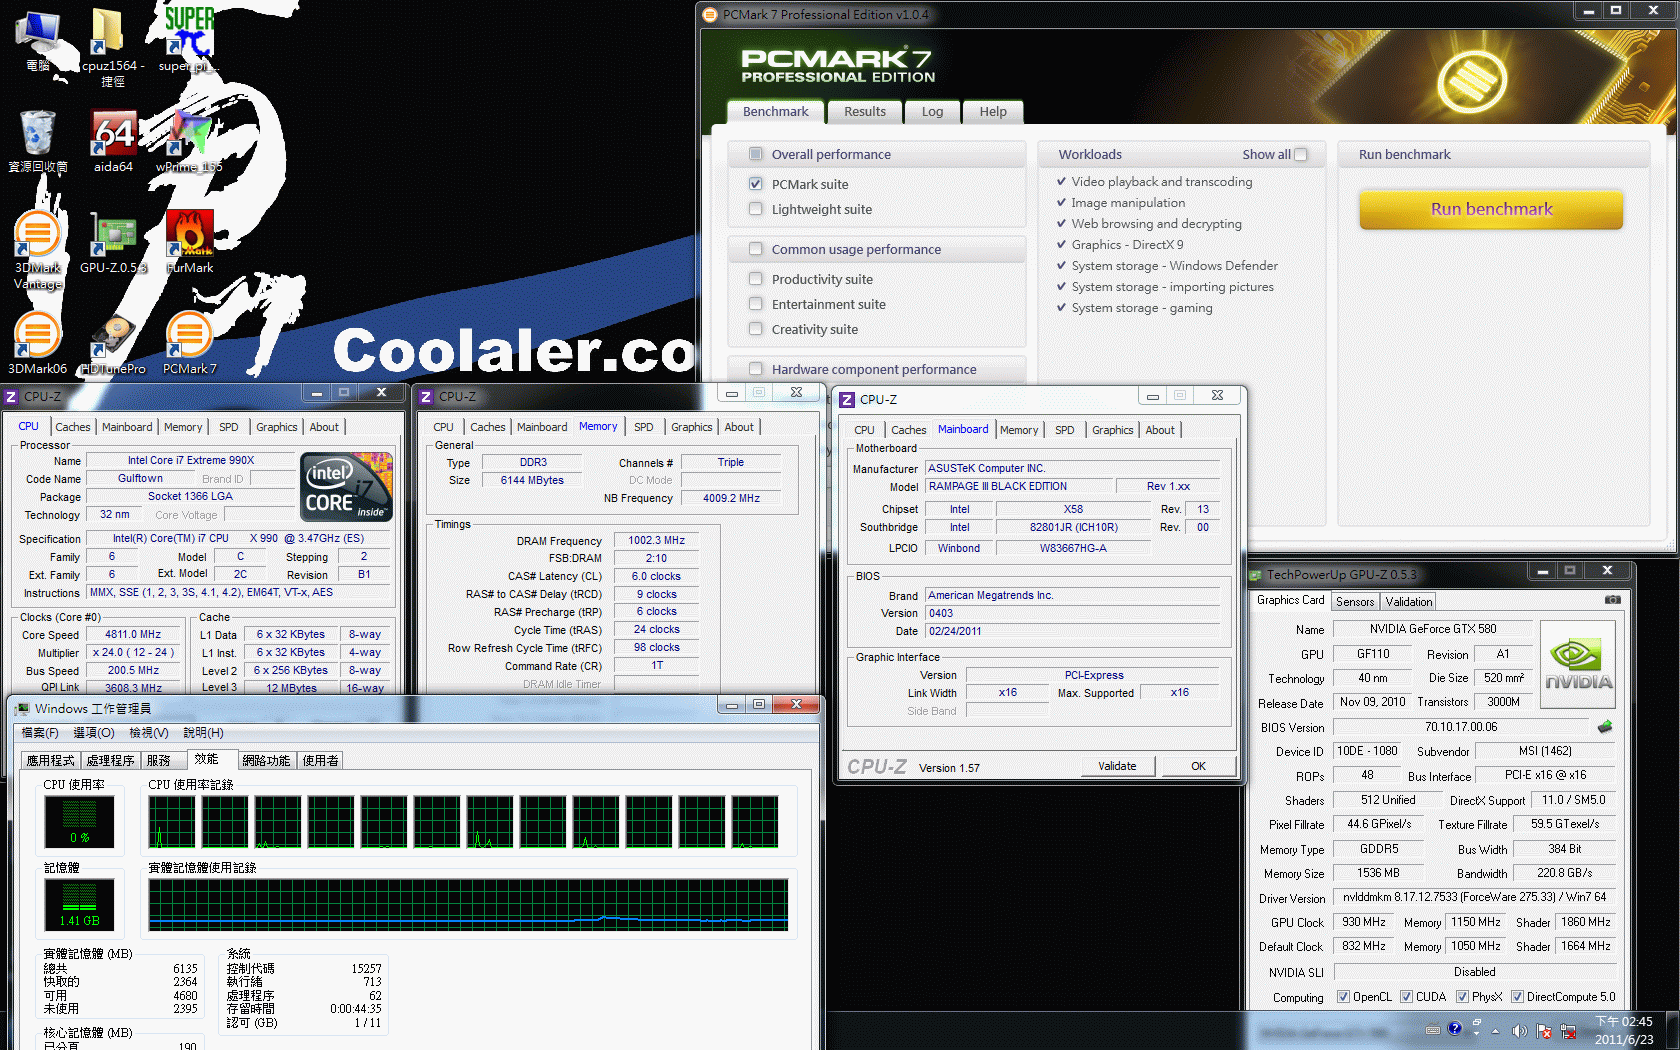Show hidden icons in the system tray
This screenshot has width=1680, height=1050.
click(x=1495, y=1030)
